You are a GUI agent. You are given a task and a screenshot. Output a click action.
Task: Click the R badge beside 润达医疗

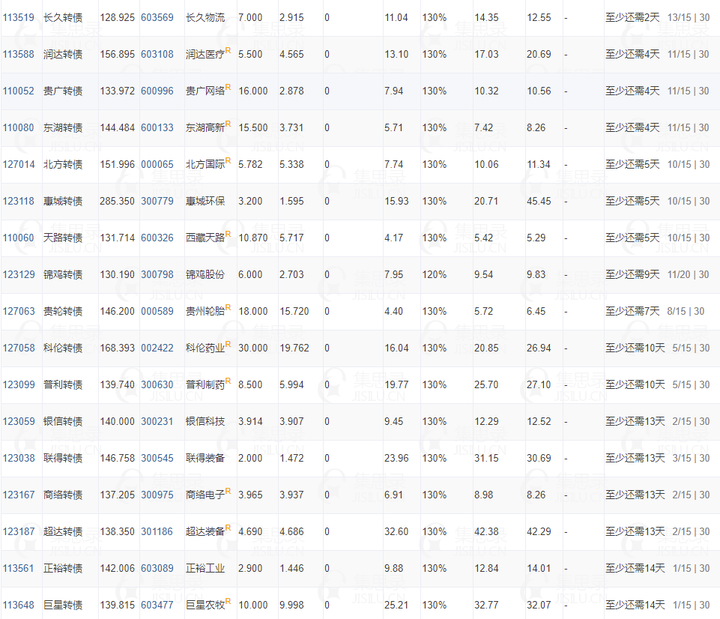click(x=228, y=50)
